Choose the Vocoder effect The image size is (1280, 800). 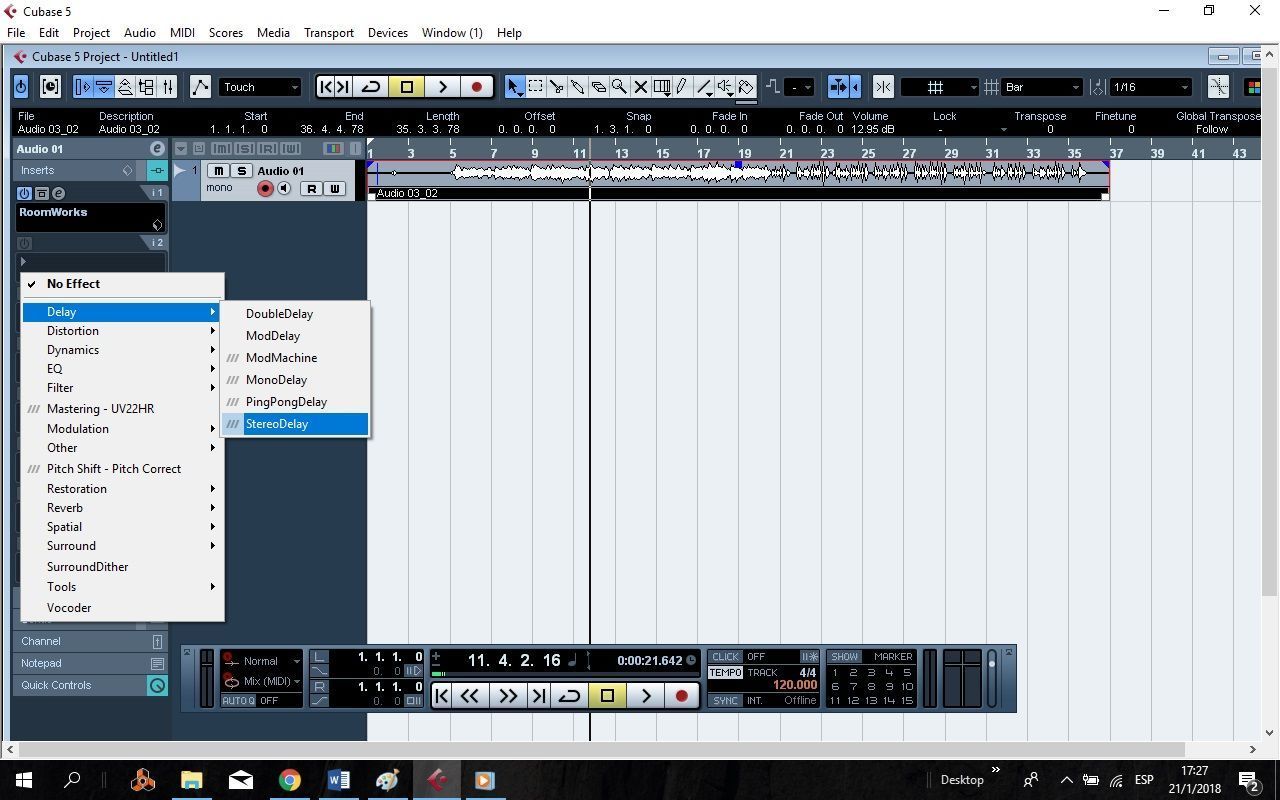pyautogui.click(x=121, y=608)
